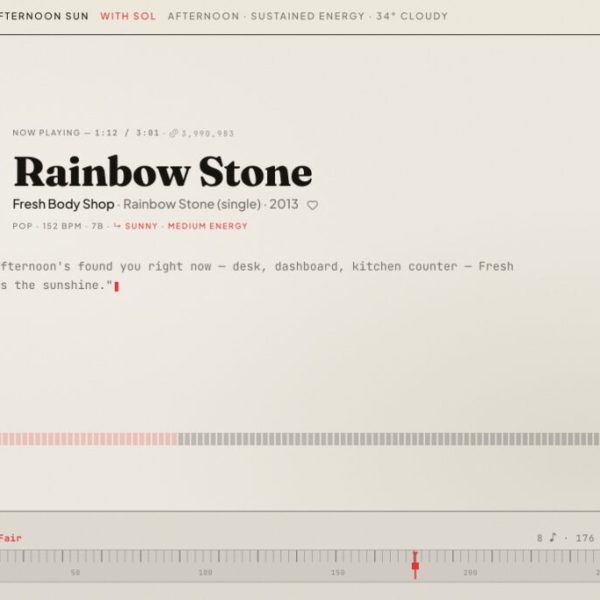Click the 176 frequency readout
The height and width of the screenshot is (600, 600).
click(x=585, y=538)
